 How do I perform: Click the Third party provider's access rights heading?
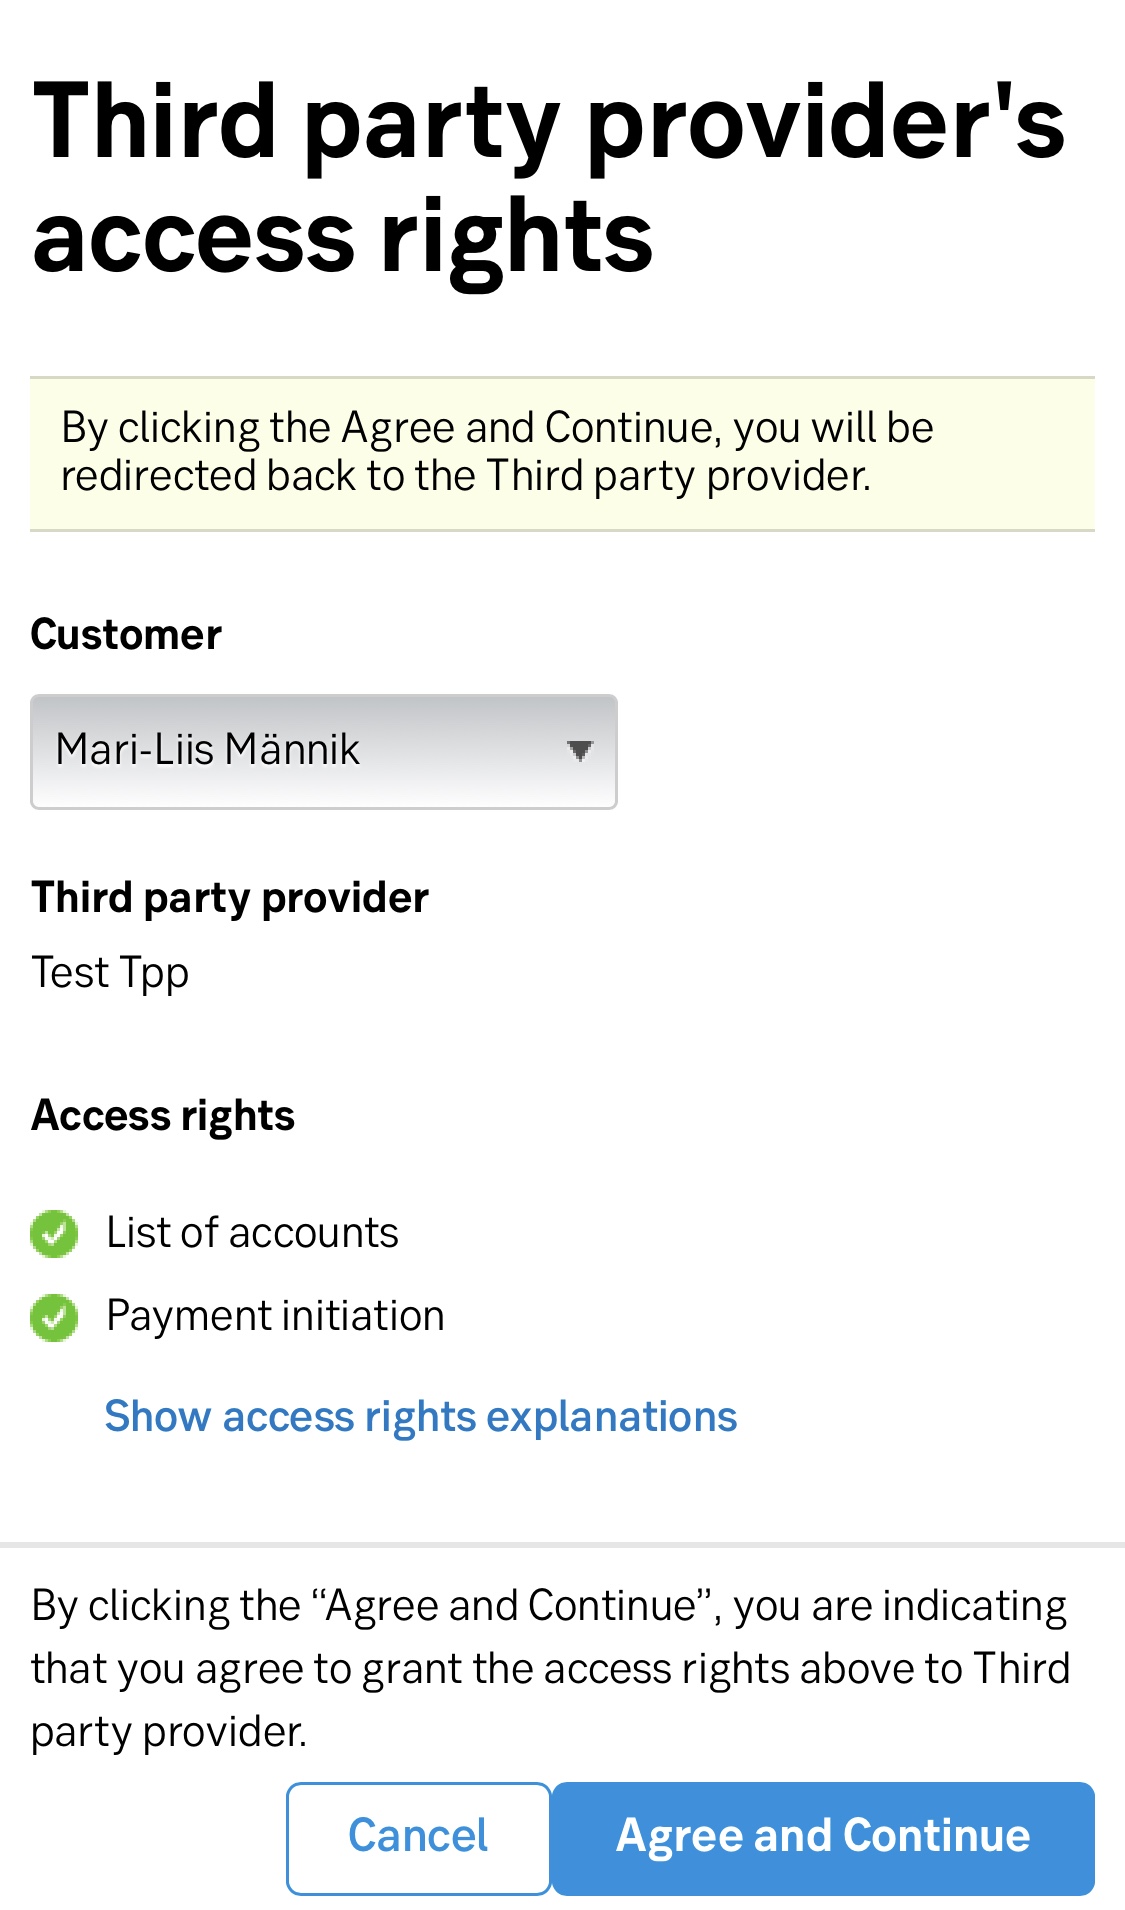(x=549, y=178)
